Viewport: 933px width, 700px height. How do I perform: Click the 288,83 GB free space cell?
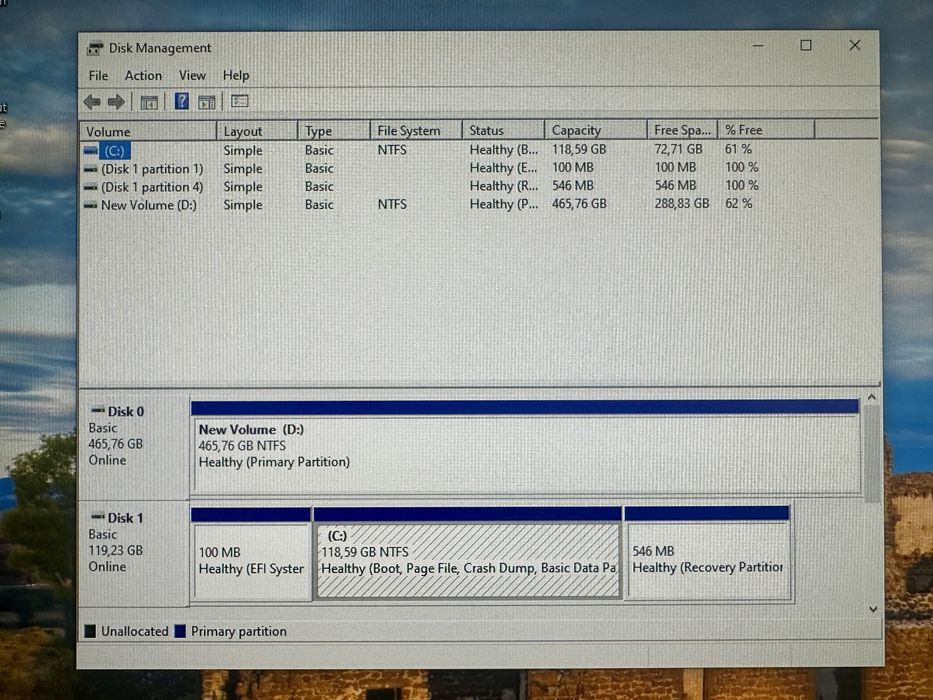pyautogui.click(x=682, y=203)
